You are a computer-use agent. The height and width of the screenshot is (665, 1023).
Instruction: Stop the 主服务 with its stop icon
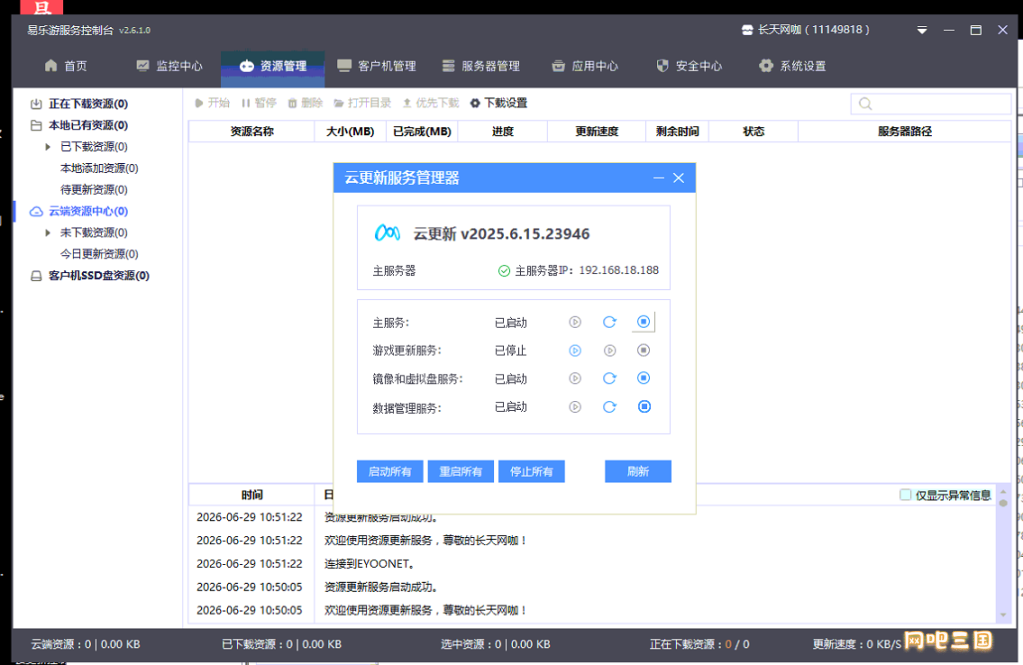click(643, 322)
